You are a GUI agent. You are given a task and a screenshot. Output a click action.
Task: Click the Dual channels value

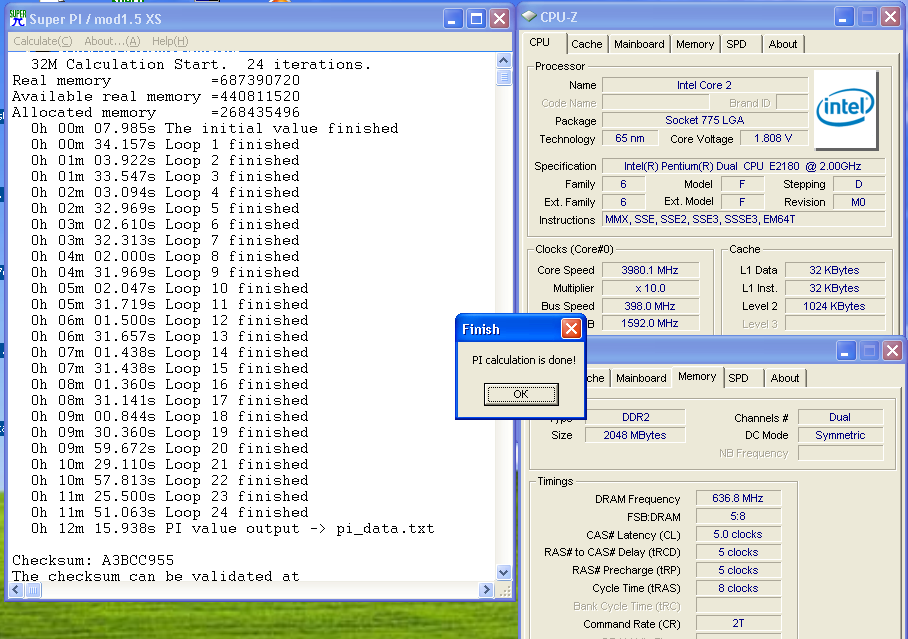[x=840, y=417]
